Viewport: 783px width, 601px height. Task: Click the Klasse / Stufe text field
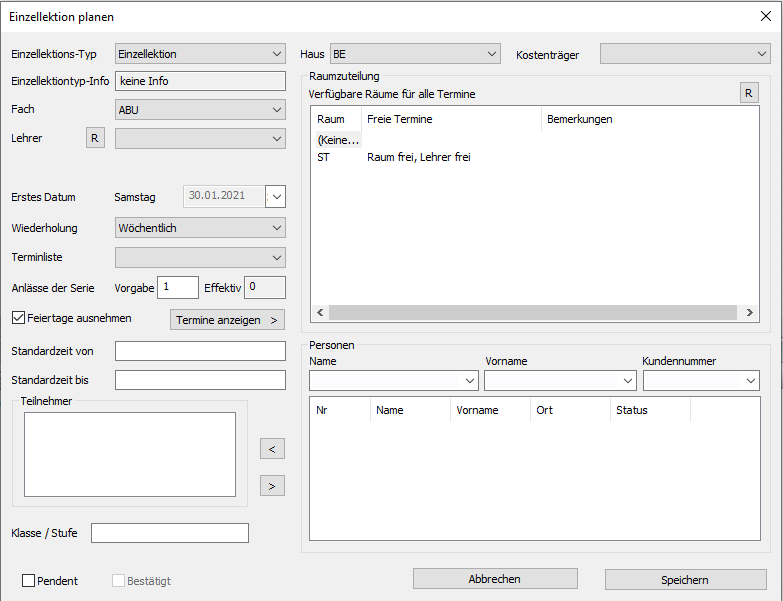pos(170,533)
